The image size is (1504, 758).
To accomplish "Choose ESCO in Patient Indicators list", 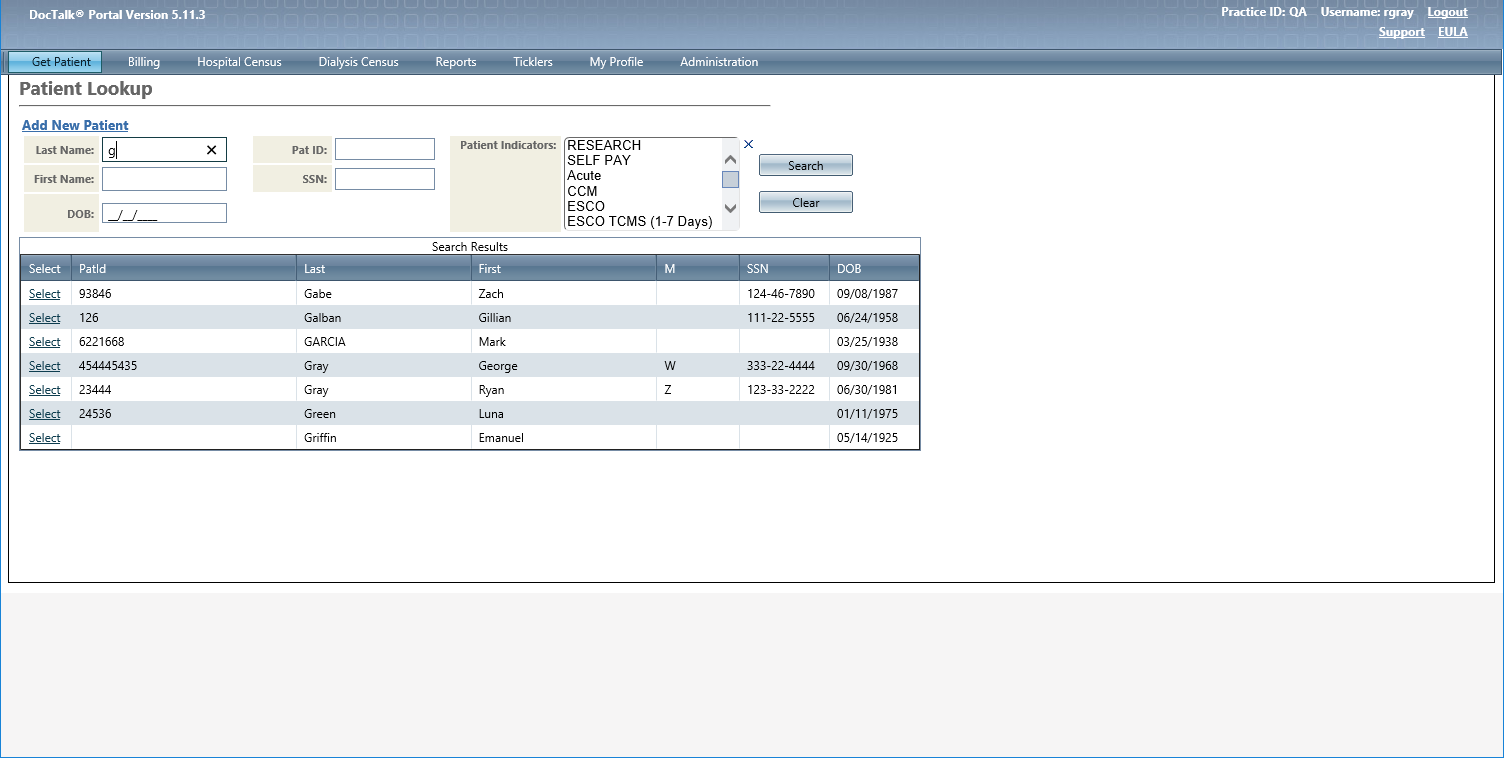I will (586, 206).
